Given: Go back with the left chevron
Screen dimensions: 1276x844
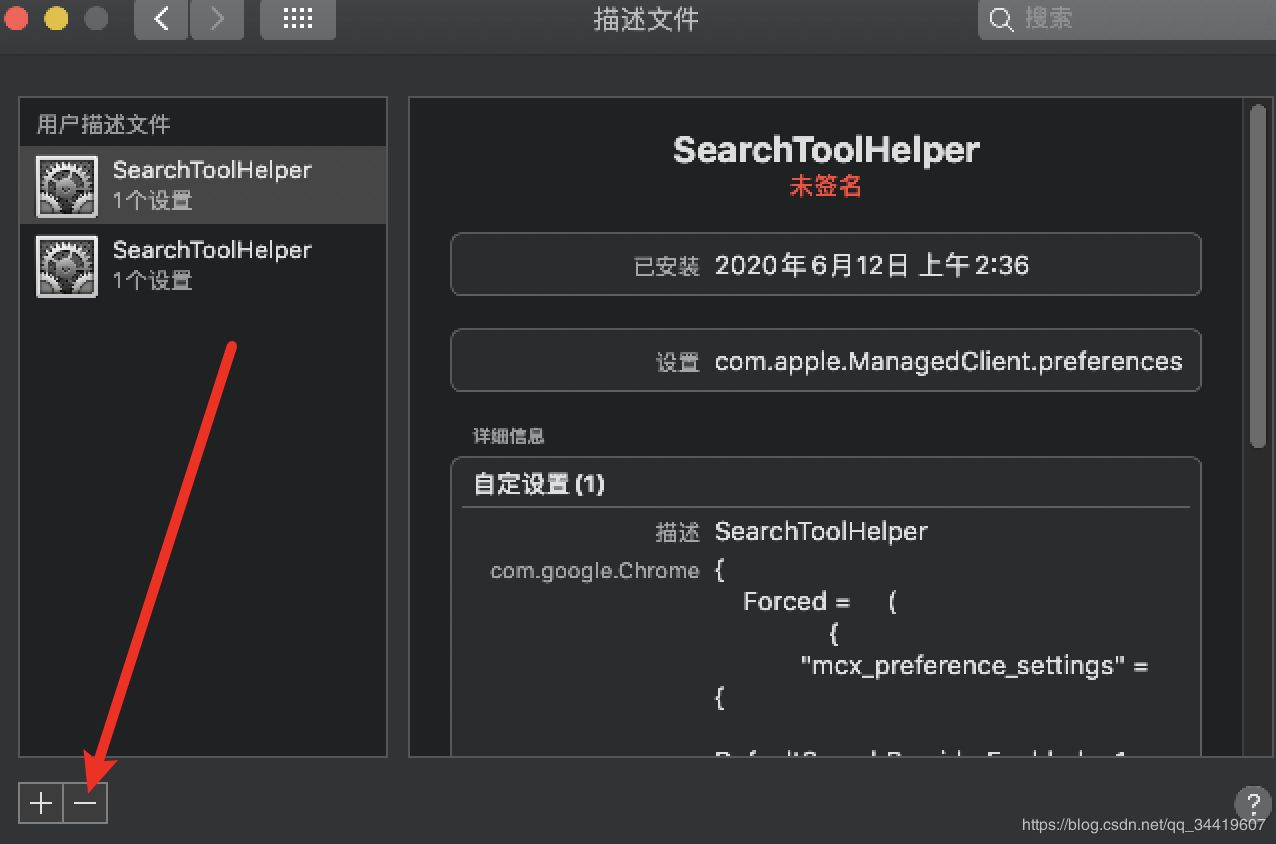Looking at the screenshot, I should click(161, 19).
